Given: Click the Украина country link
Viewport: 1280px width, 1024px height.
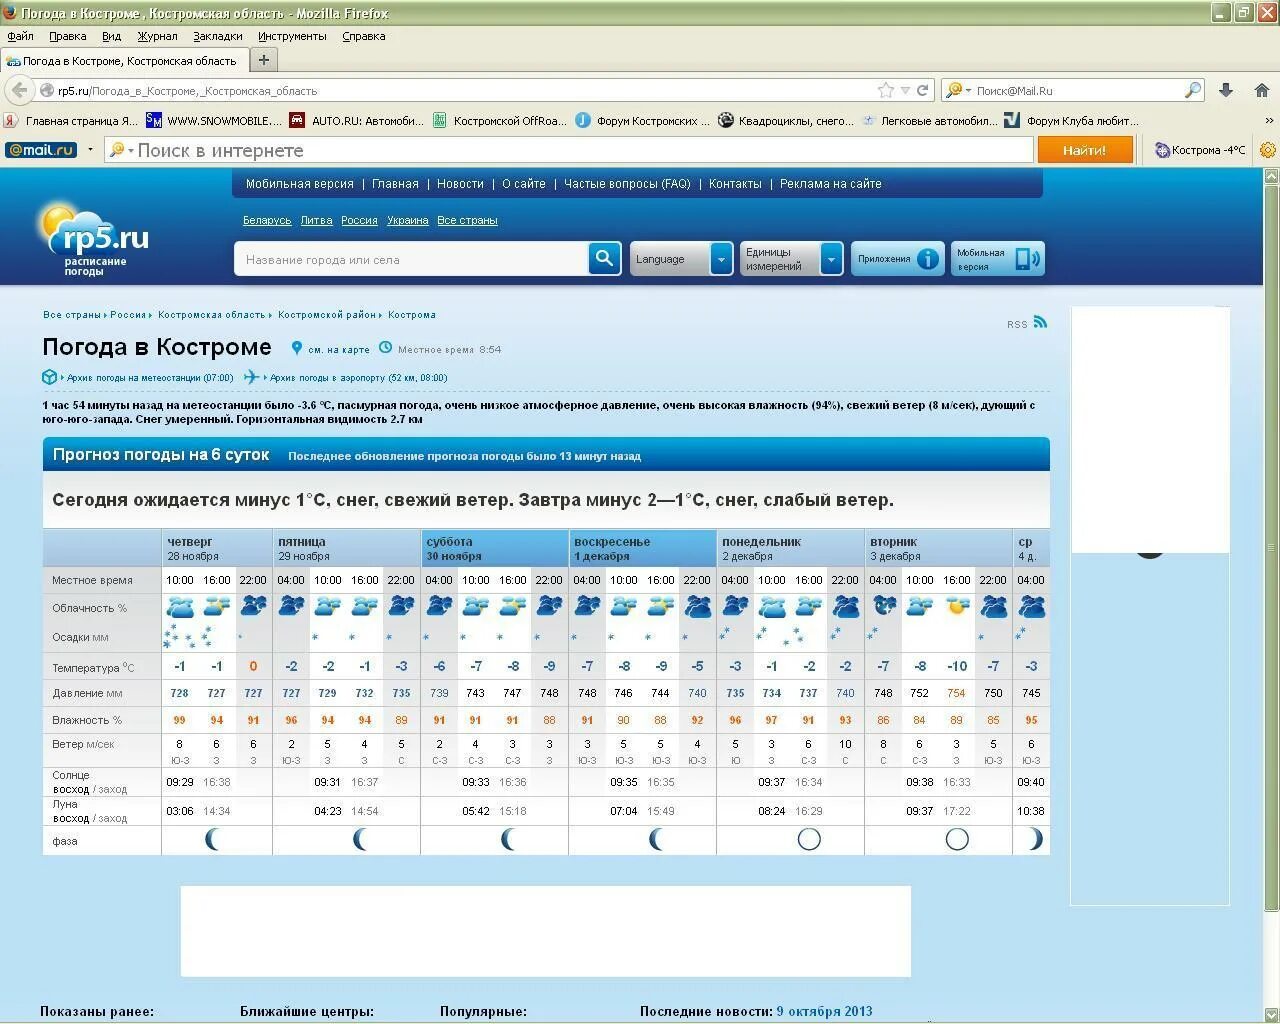Looking at the screenshot, I should [408, 220].
